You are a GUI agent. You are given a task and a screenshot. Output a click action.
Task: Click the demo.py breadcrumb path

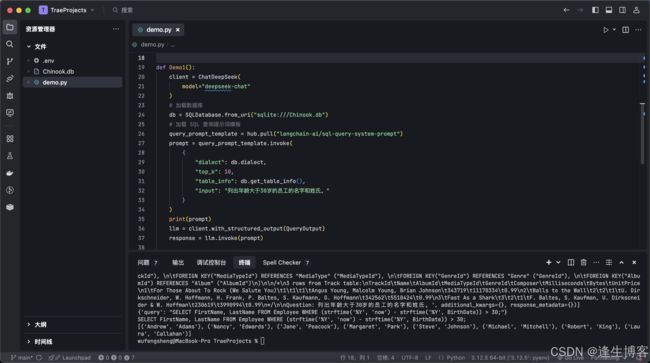[152, 44]
